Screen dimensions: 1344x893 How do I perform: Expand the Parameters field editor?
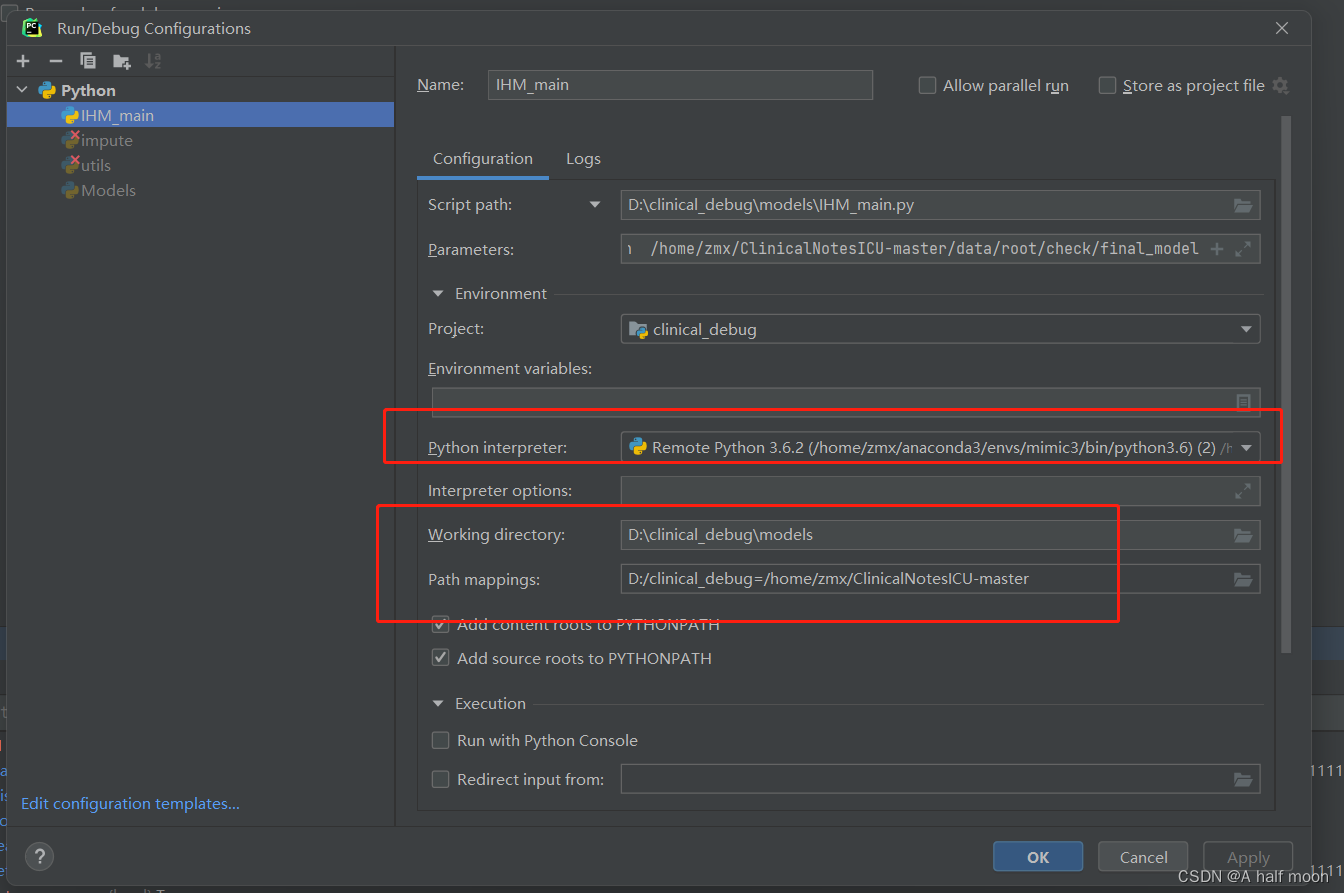tap(1243, 249)
